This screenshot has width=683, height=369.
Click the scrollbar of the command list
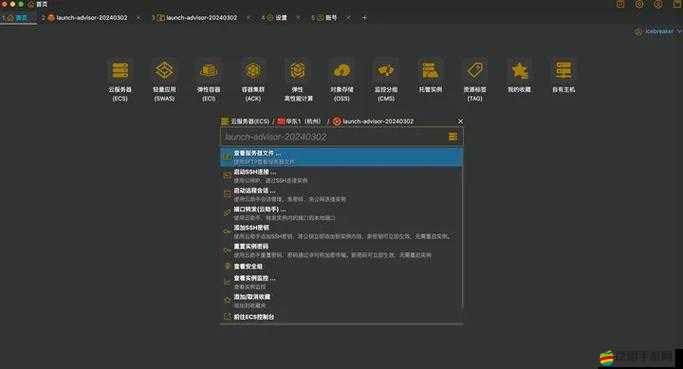462,229
